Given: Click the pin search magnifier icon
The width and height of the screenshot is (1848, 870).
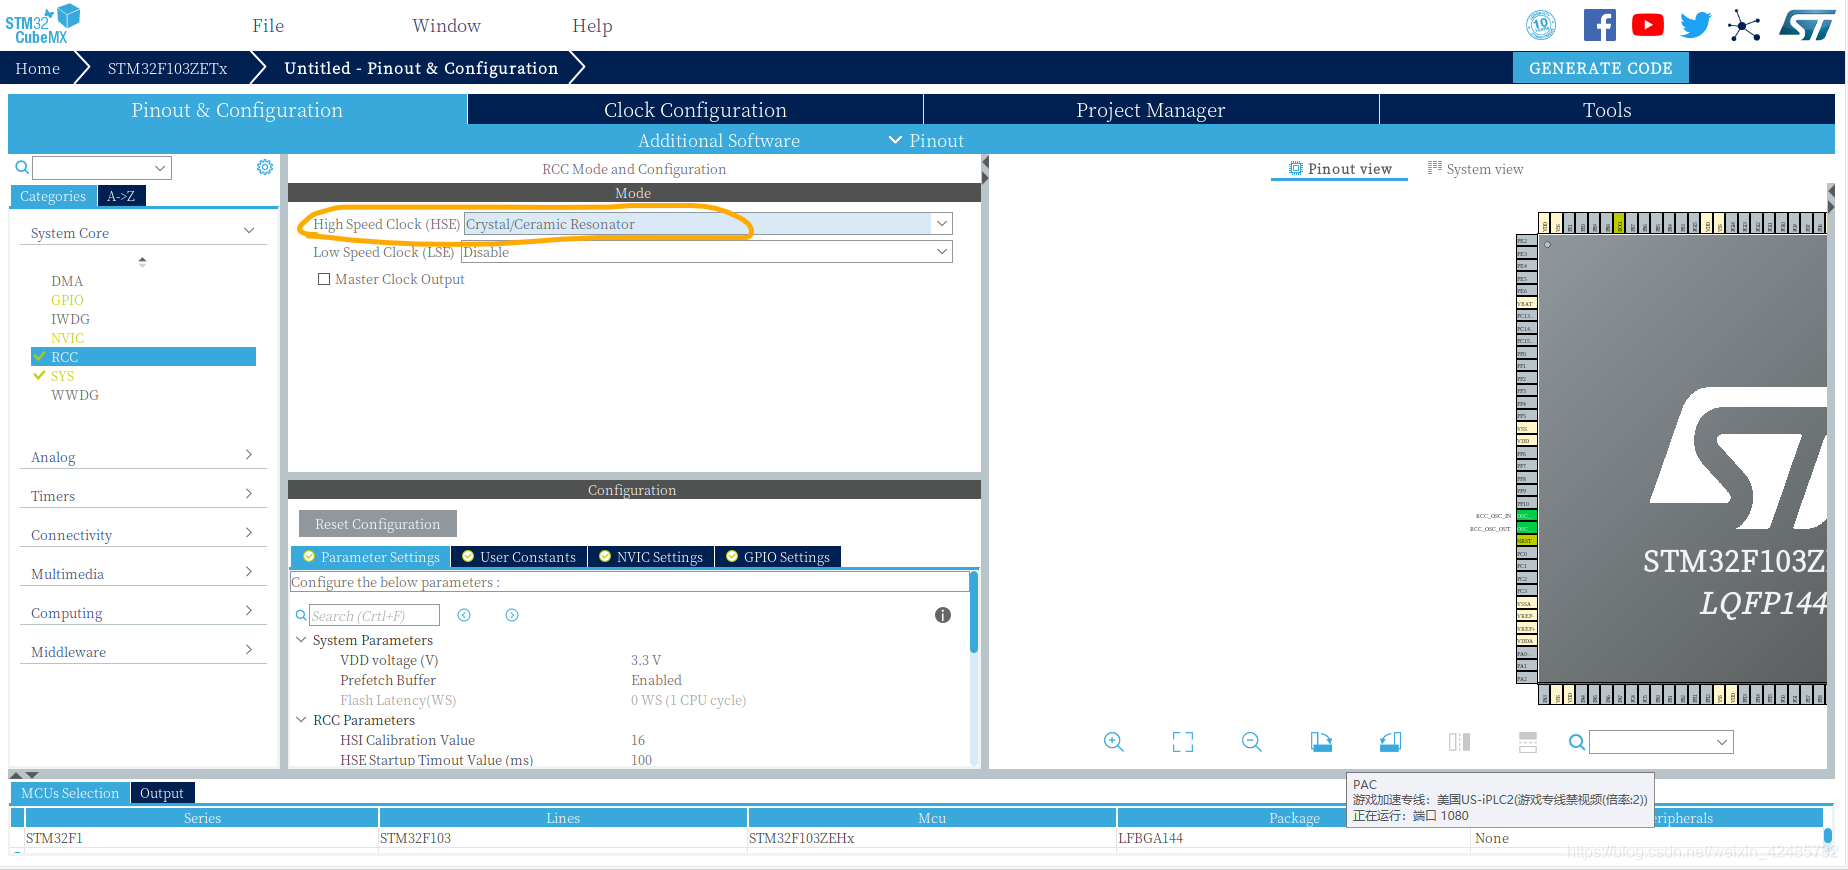Looking at the screenshot, I should pyautogui.click(x=1577, y=742).
